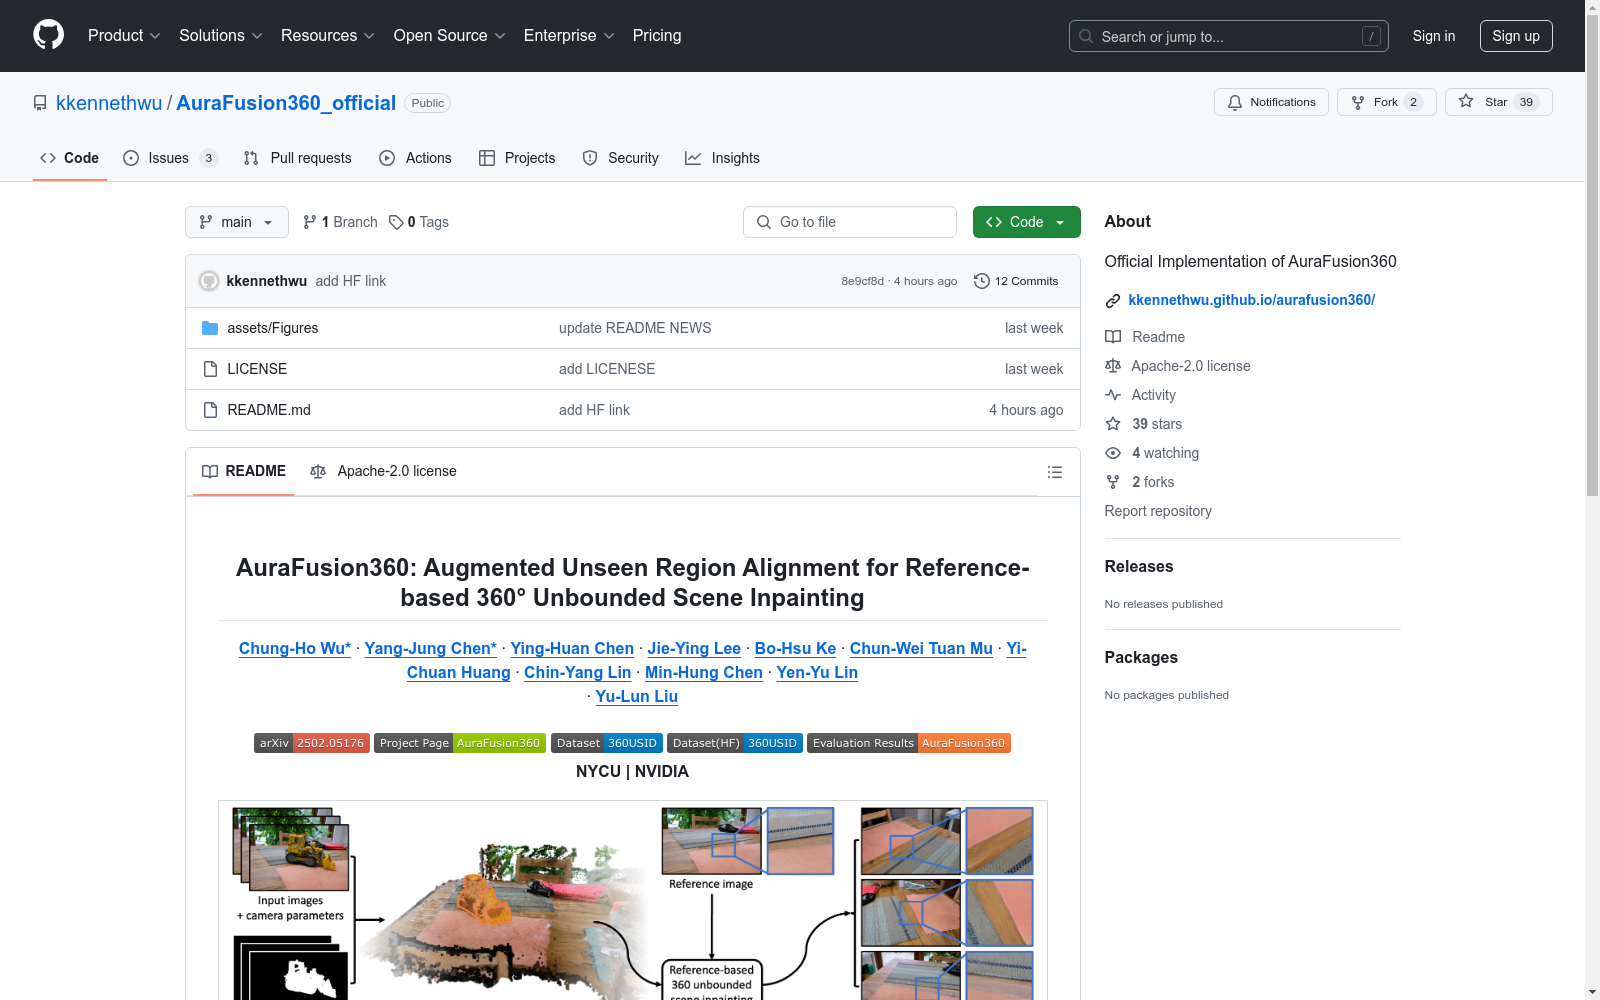Click the Activity pulse icon
The width and height of the screenshot is (1600, 1000).
pyautogui.click(x=1113, y=395)
